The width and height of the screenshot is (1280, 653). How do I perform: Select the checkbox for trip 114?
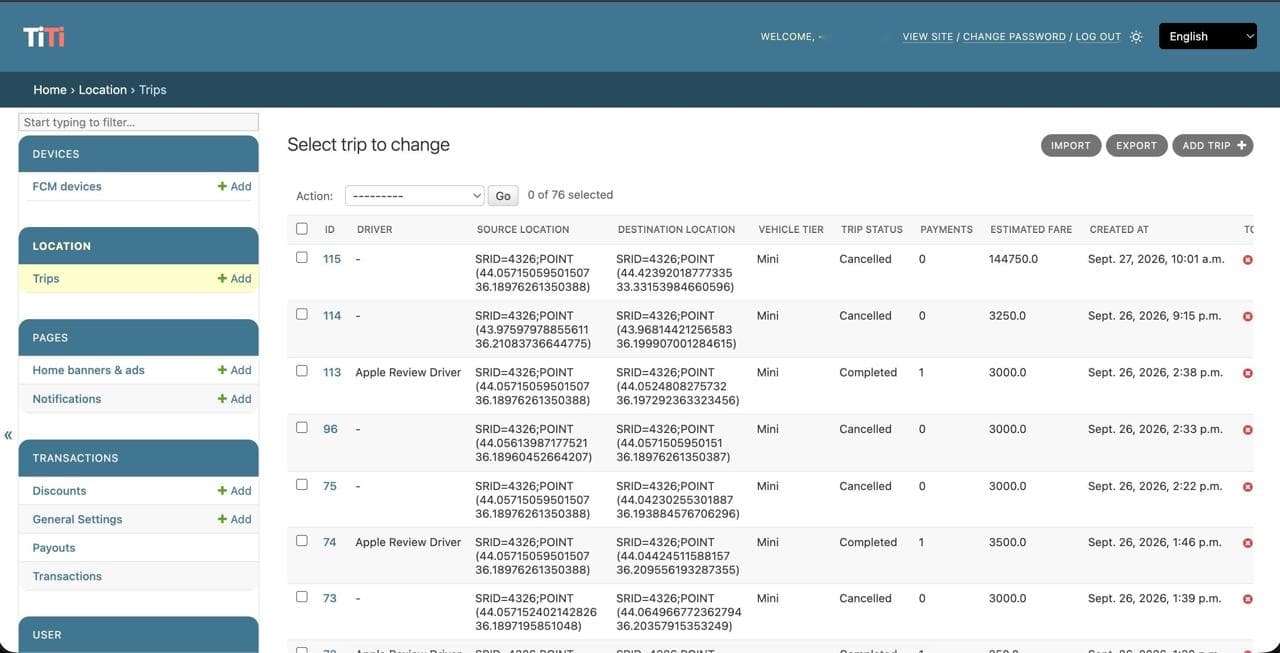(x=302, y=314)
